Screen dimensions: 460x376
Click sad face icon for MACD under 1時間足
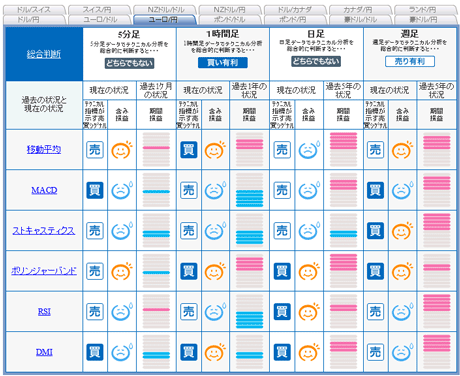point(215,190)
